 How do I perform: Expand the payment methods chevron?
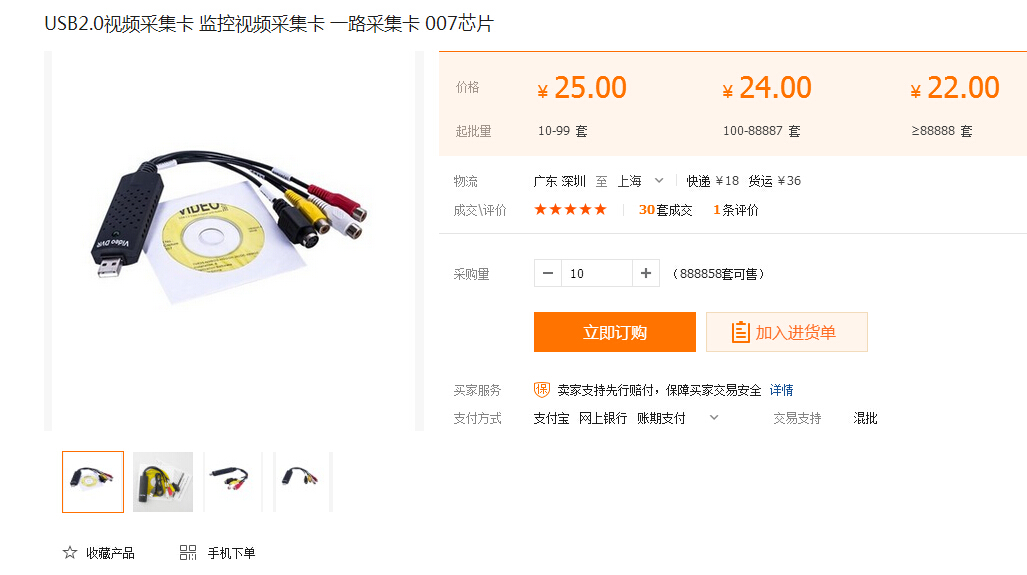coord(714,418)
